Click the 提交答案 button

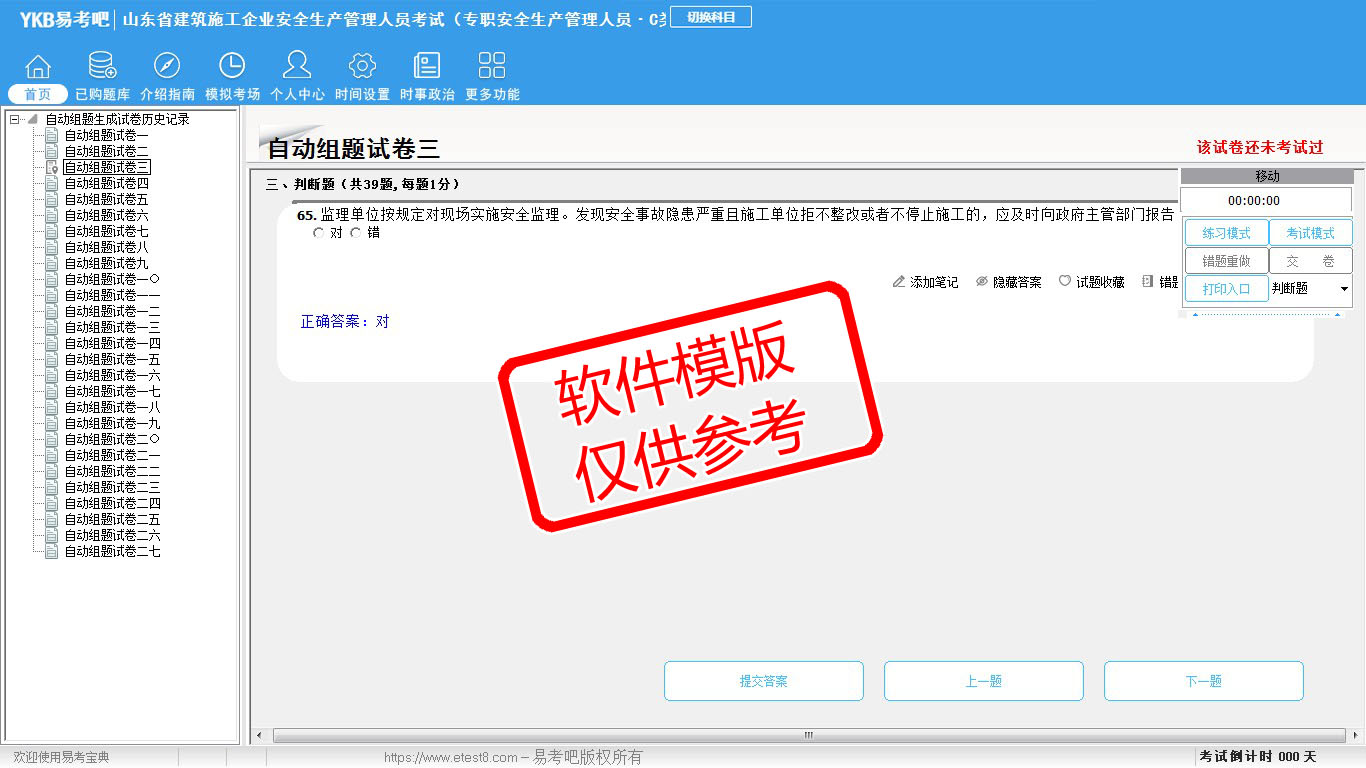[x=763, y=681]
